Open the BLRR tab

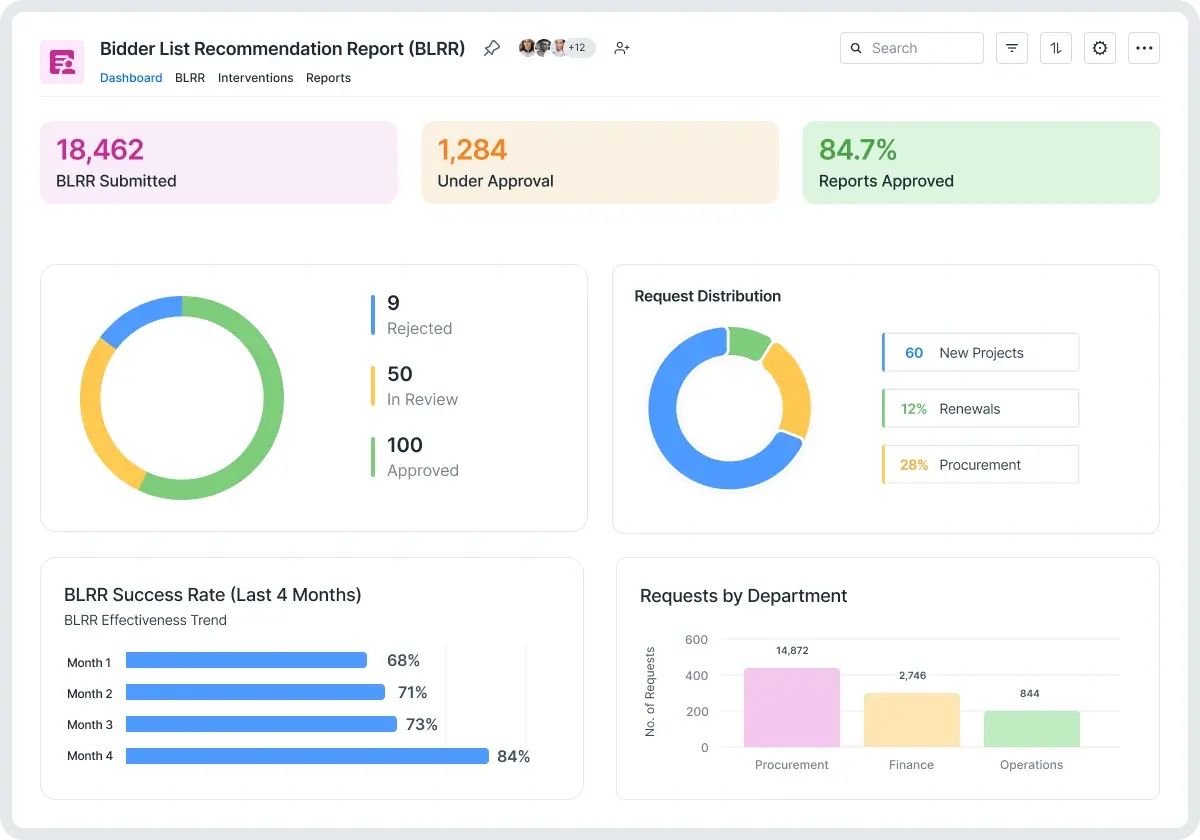click(190, 78)
